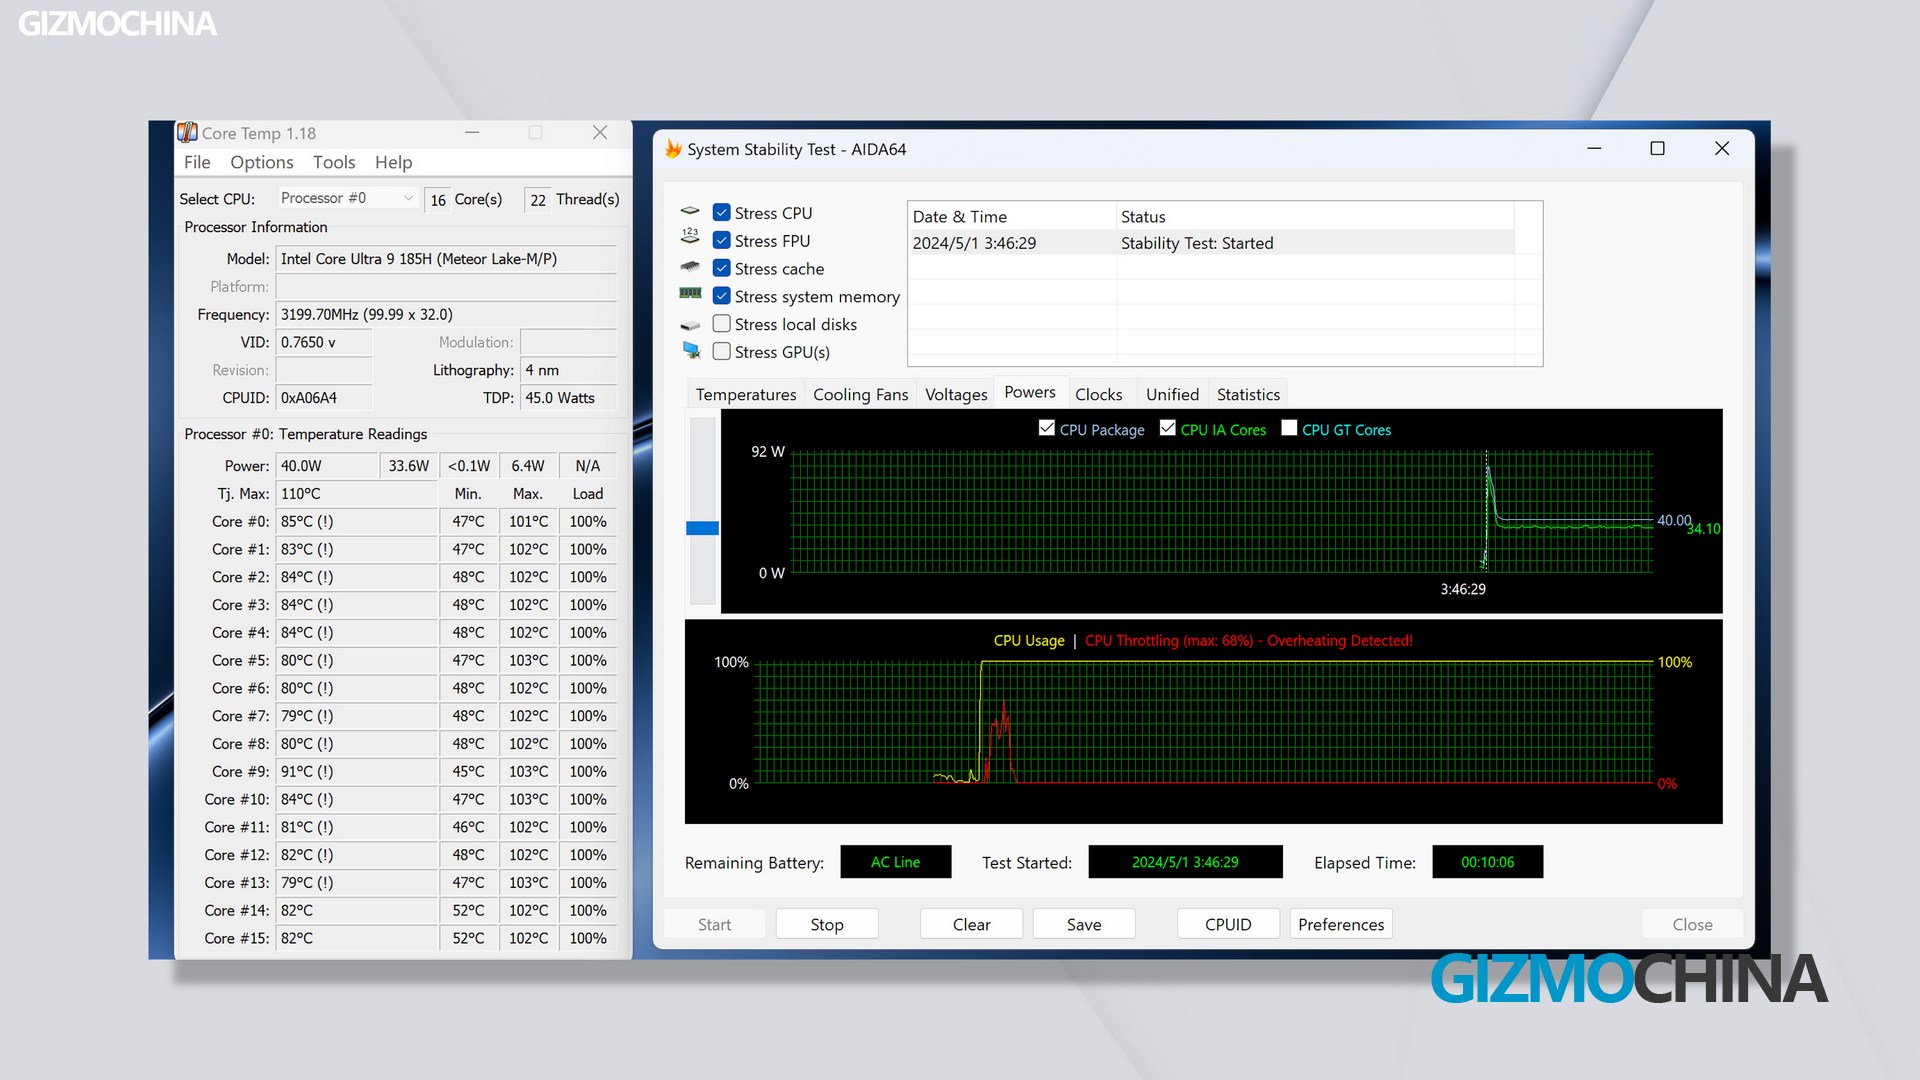Viewport: 1920px width, 1080px height.
Task: Open Preferences in AIDA64
Action: tap(1341, 924)
